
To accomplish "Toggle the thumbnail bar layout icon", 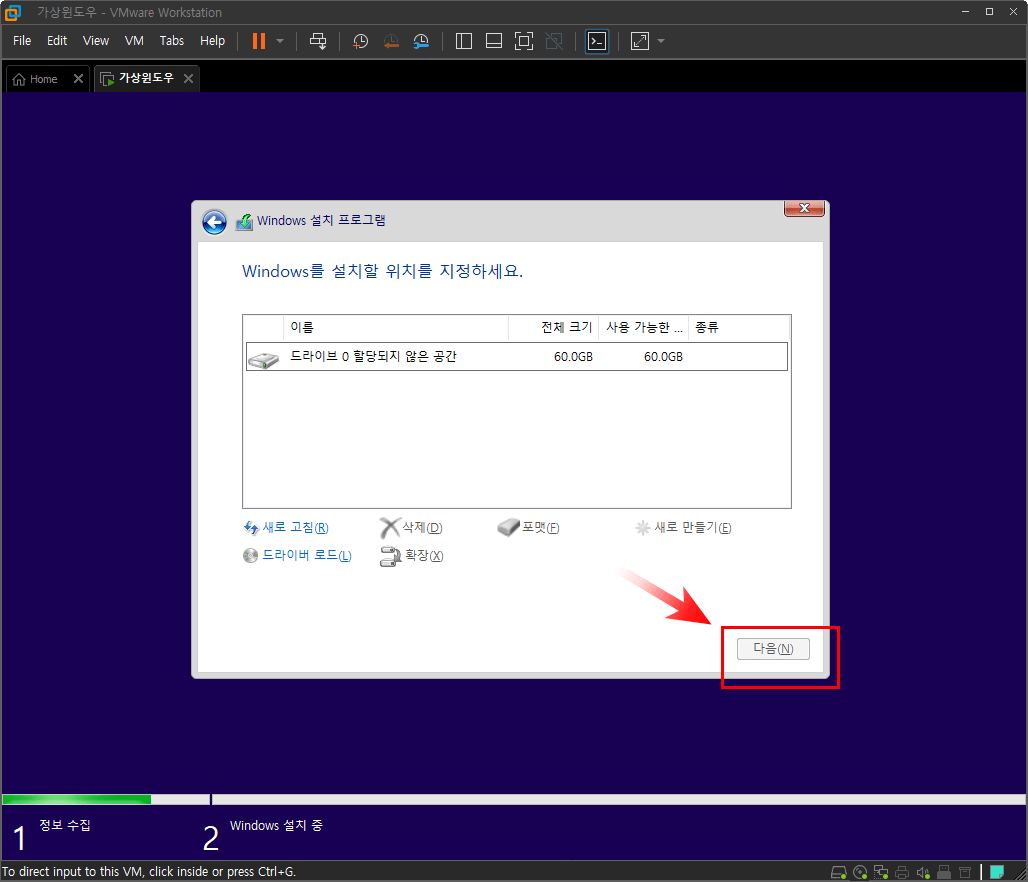I will pyautogui.click(x=494, y=41).
